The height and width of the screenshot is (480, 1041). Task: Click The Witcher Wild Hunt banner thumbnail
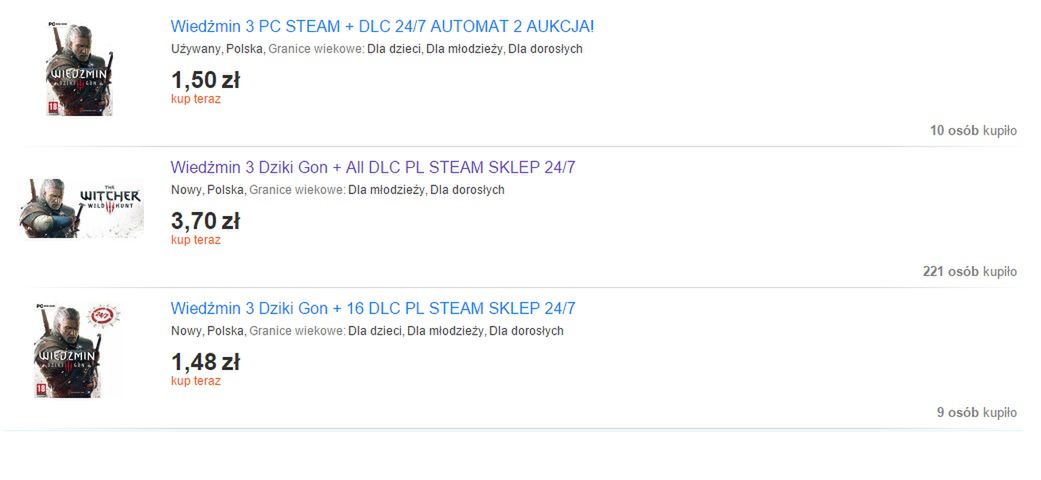click(x=82, y=208)
